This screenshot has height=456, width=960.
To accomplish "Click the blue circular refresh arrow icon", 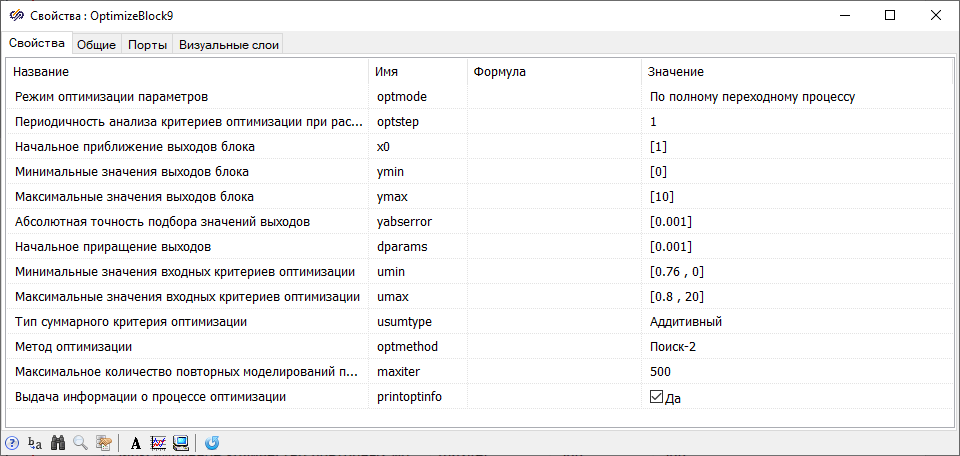I will (x=213, y=443).
